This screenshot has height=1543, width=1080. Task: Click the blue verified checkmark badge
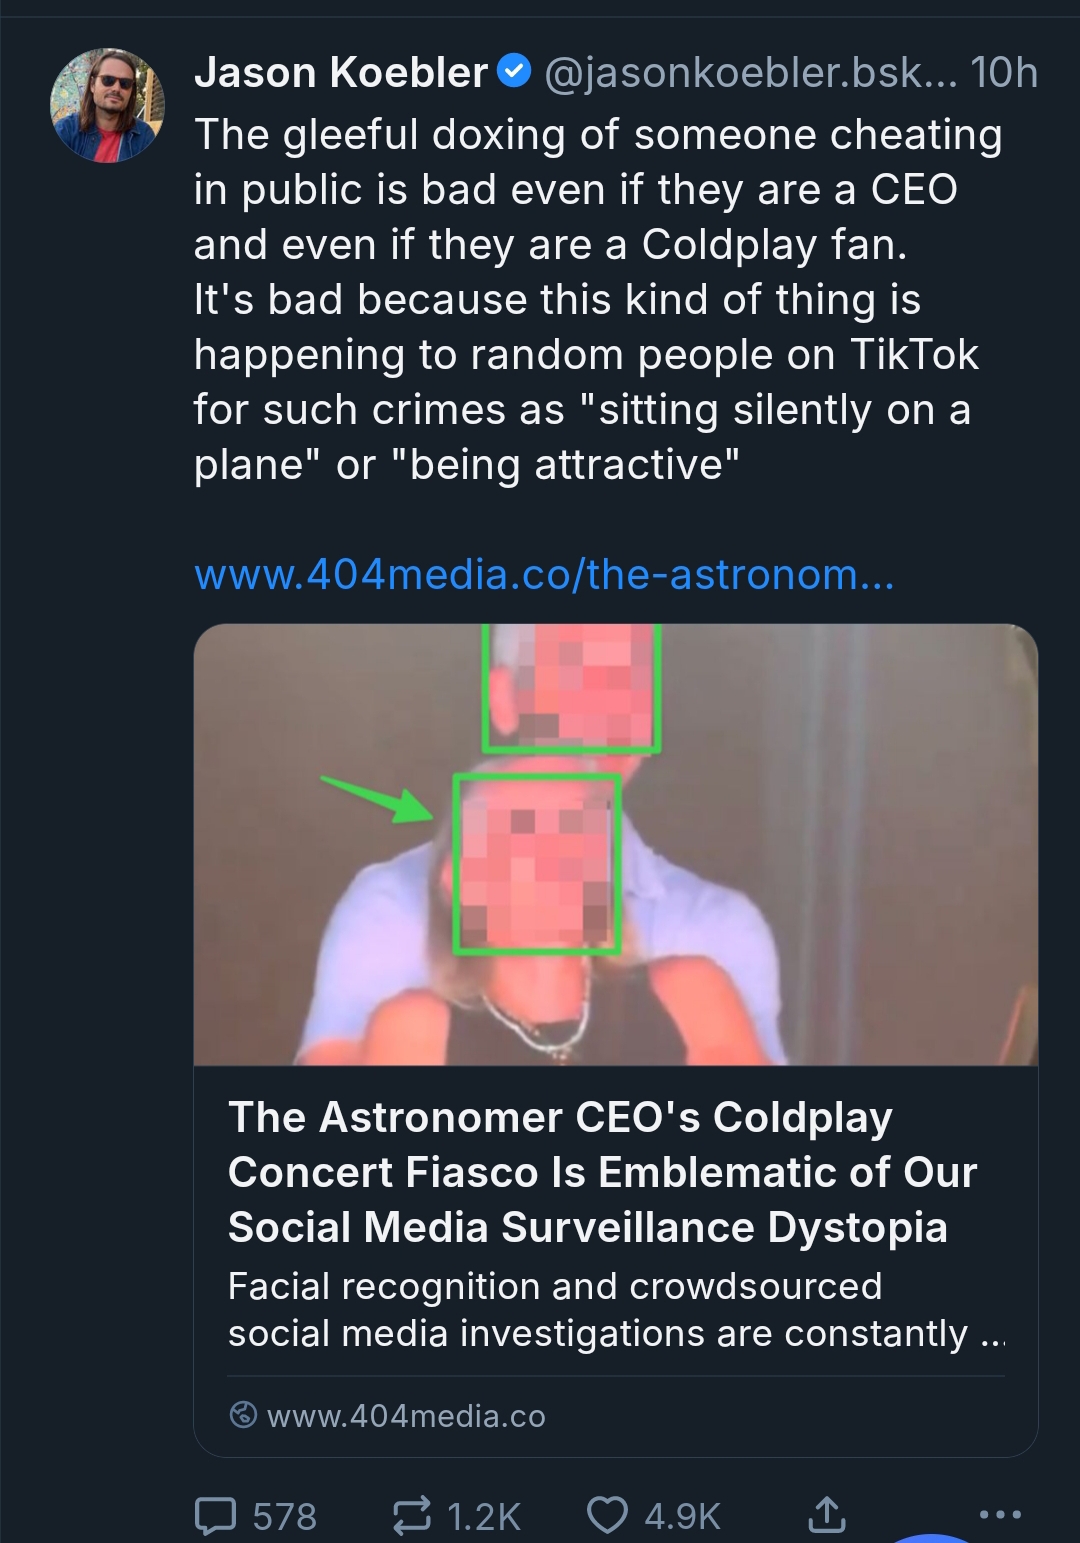pyautogui.click(x=514, y=72)
